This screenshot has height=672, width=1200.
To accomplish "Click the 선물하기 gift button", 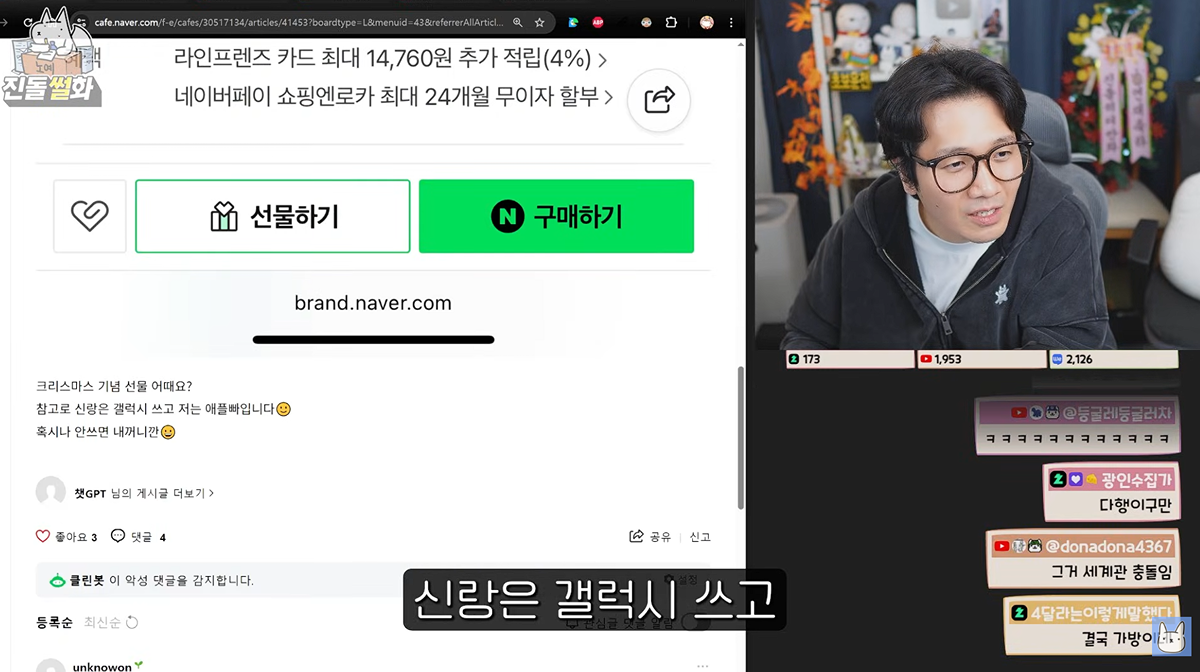I will point(273,216).
